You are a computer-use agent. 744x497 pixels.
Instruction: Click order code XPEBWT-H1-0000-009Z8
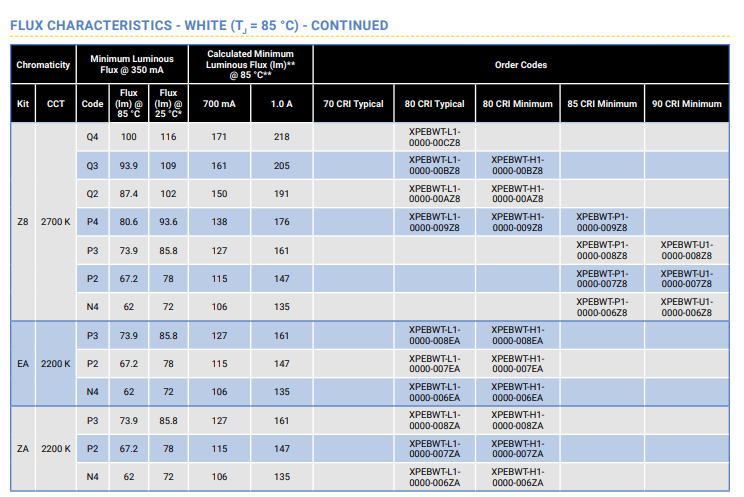[518, 222]
